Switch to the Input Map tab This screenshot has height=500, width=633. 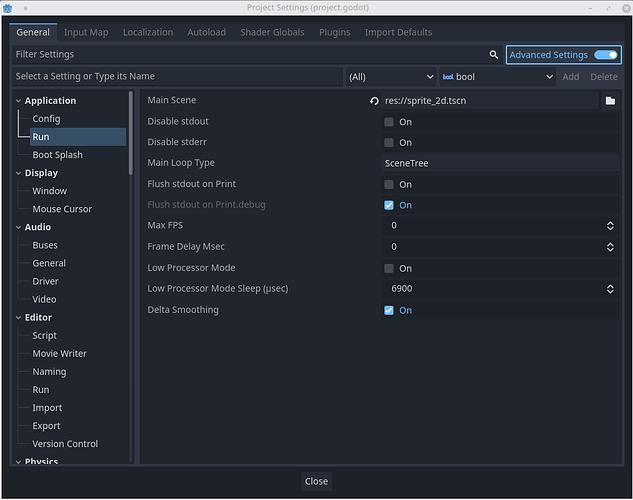click(x=86, y=32)
